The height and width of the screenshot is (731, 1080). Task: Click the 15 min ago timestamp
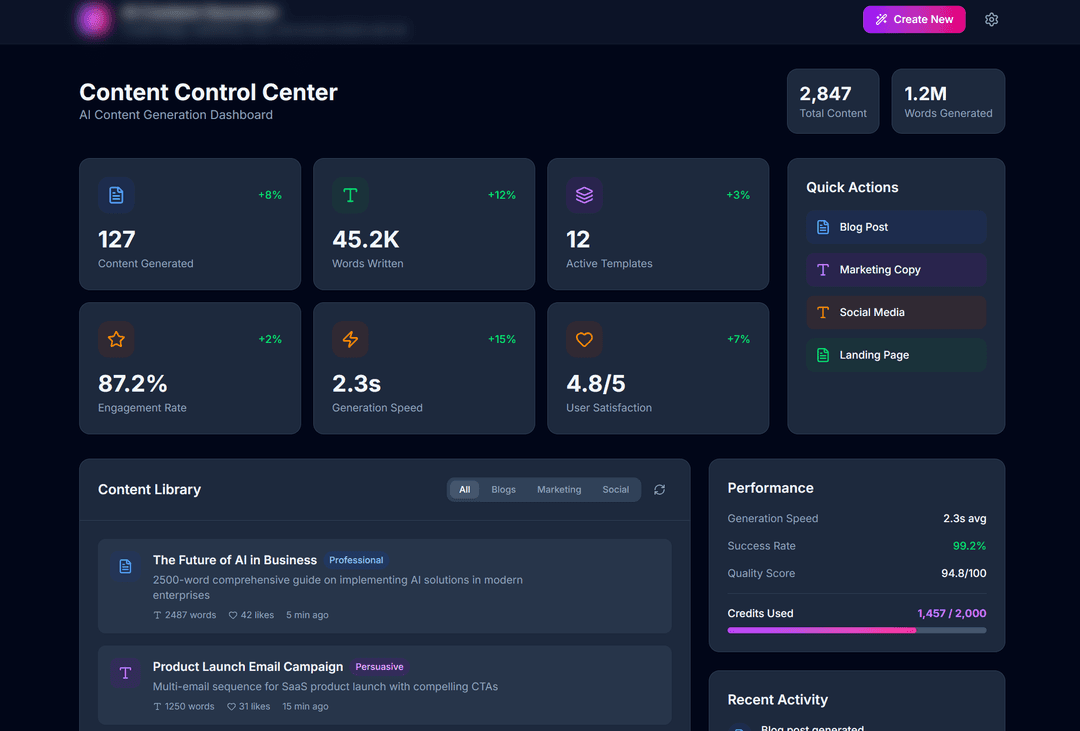point(305,707)
